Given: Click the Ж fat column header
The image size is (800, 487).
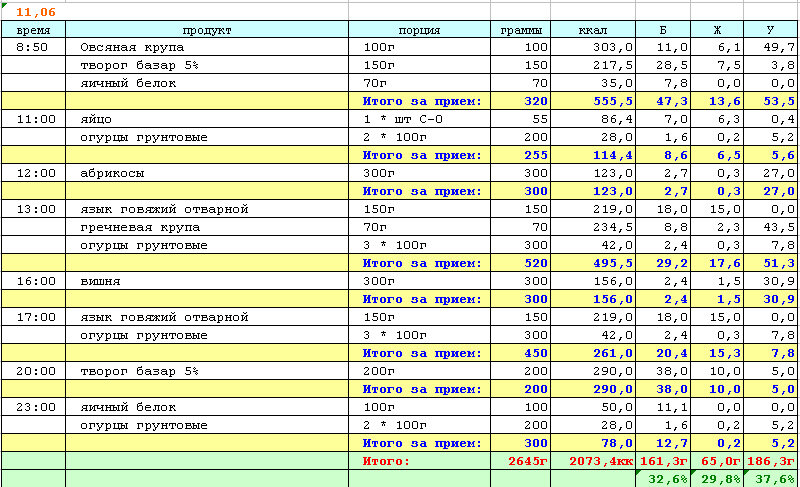Looking at the screenshot, I should 717,30.
